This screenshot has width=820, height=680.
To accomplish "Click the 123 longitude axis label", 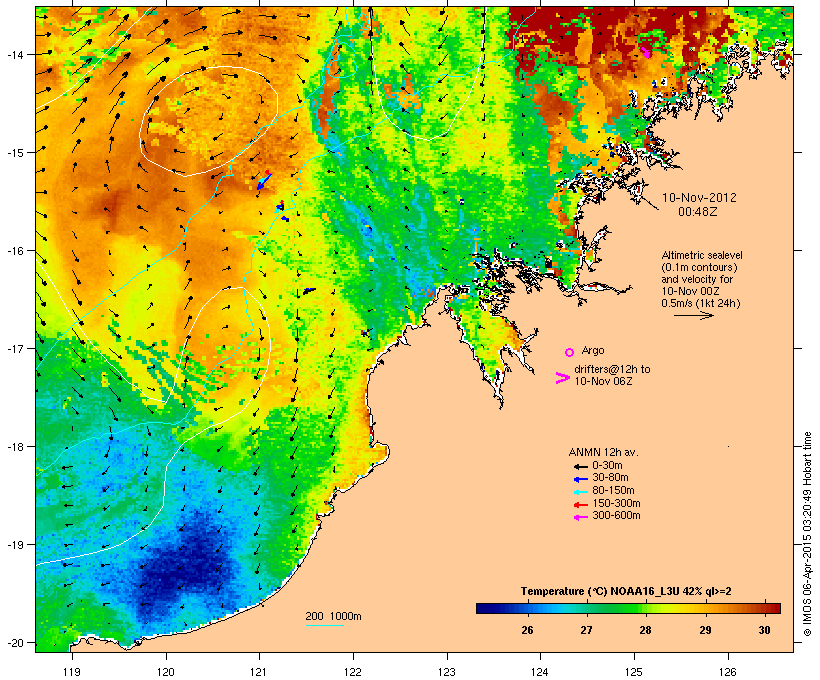I will pyautogui.click(x=447, y=672).
